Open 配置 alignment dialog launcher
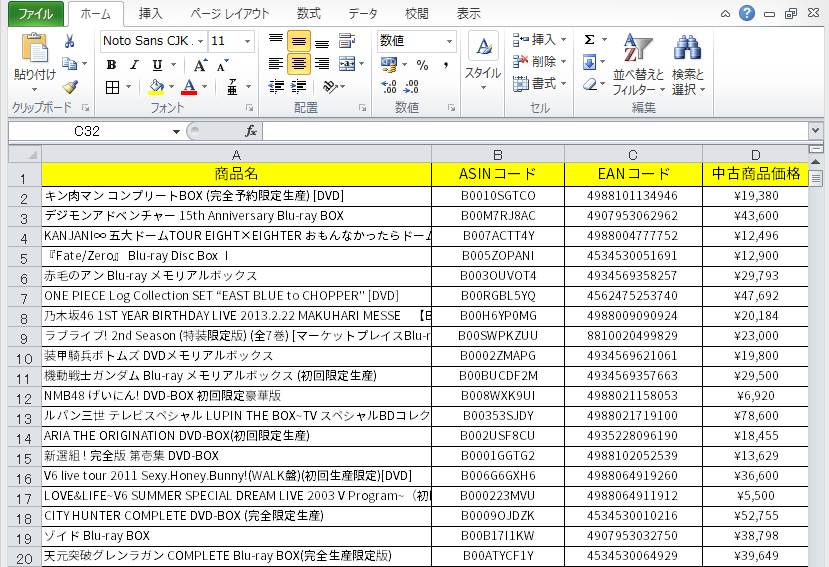This screenshot has width=829, height=567. (x=363, y=108)
